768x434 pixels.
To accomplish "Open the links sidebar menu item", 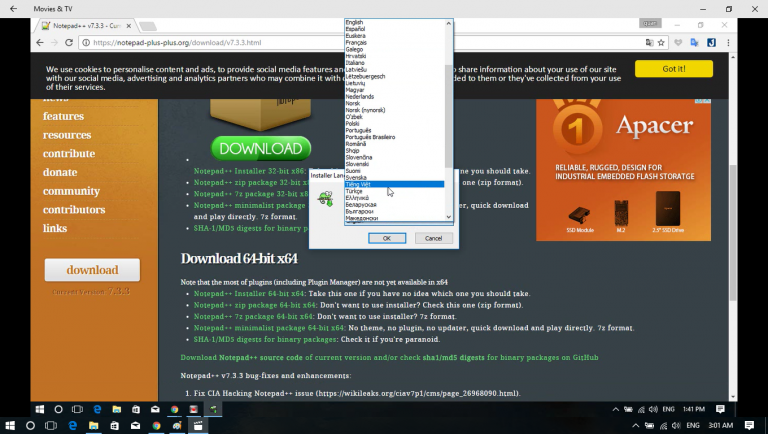I will 55,228.
